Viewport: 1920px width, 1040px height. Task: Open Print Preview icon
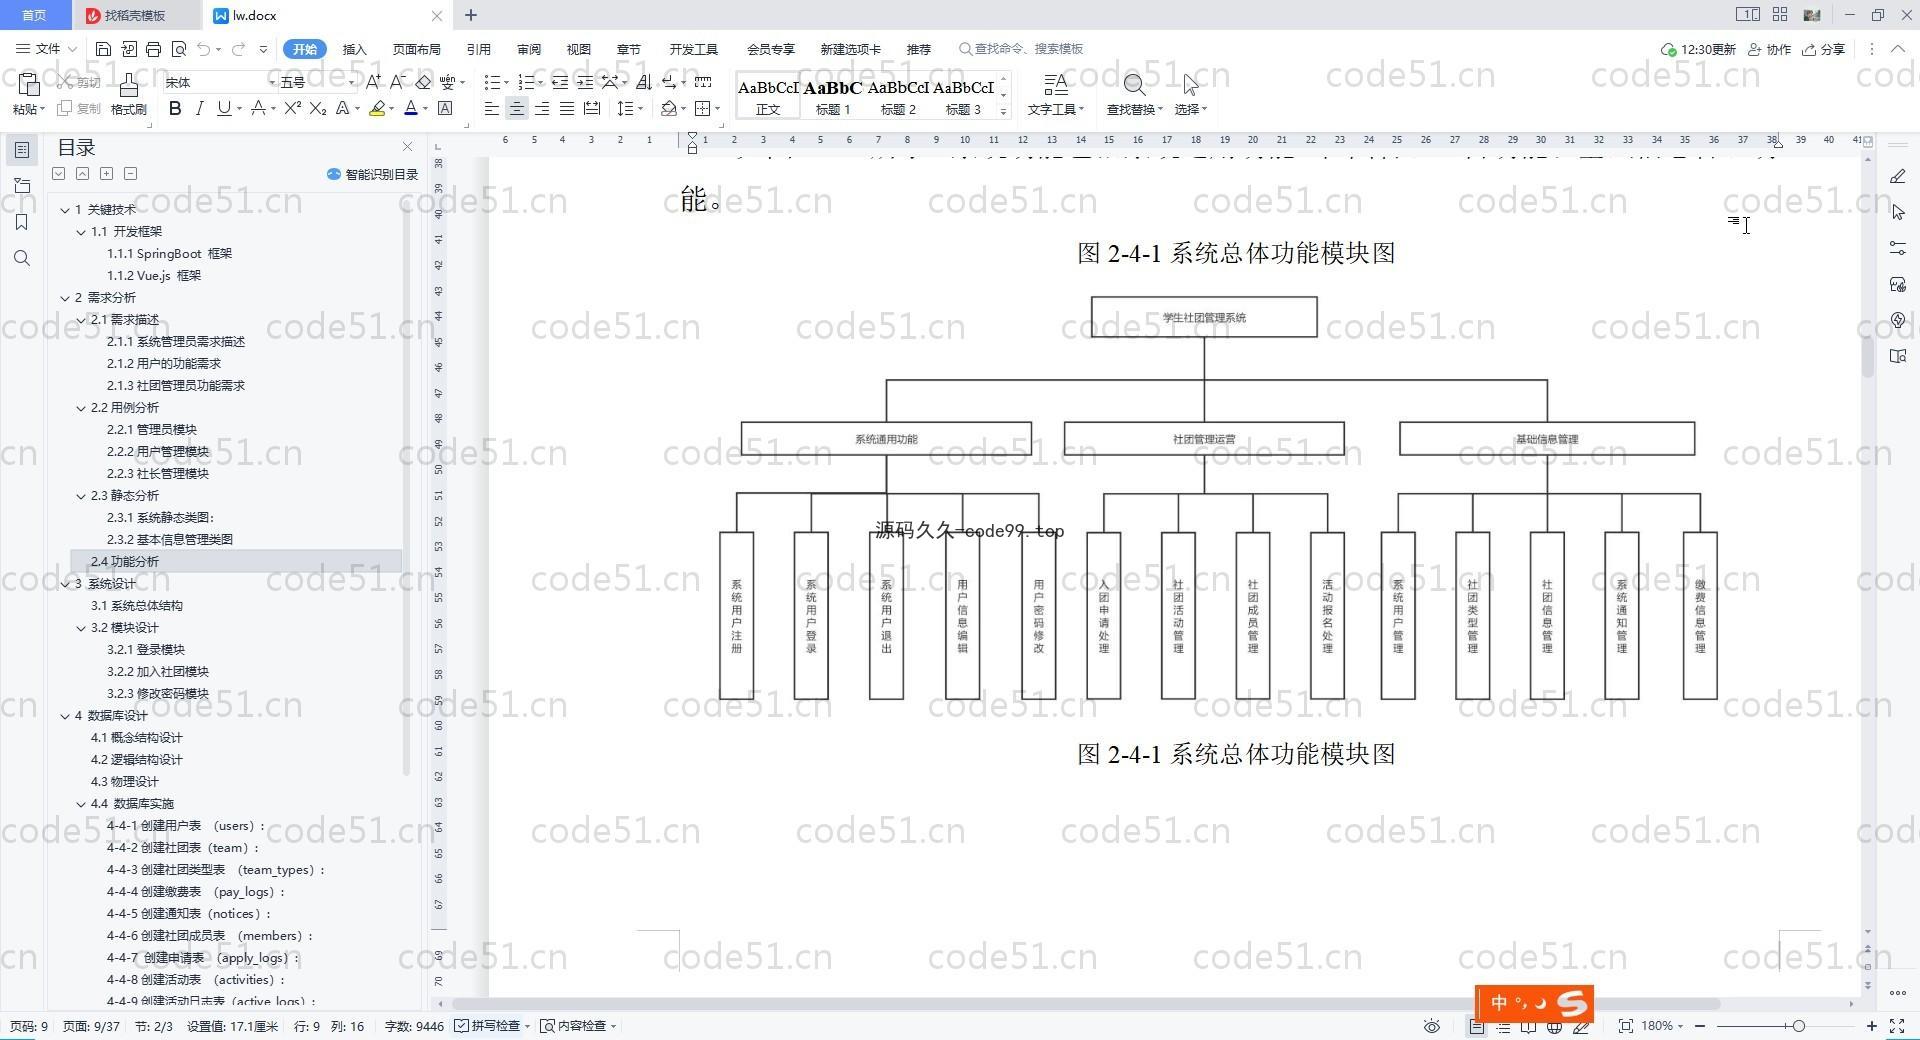click(179, 49)
